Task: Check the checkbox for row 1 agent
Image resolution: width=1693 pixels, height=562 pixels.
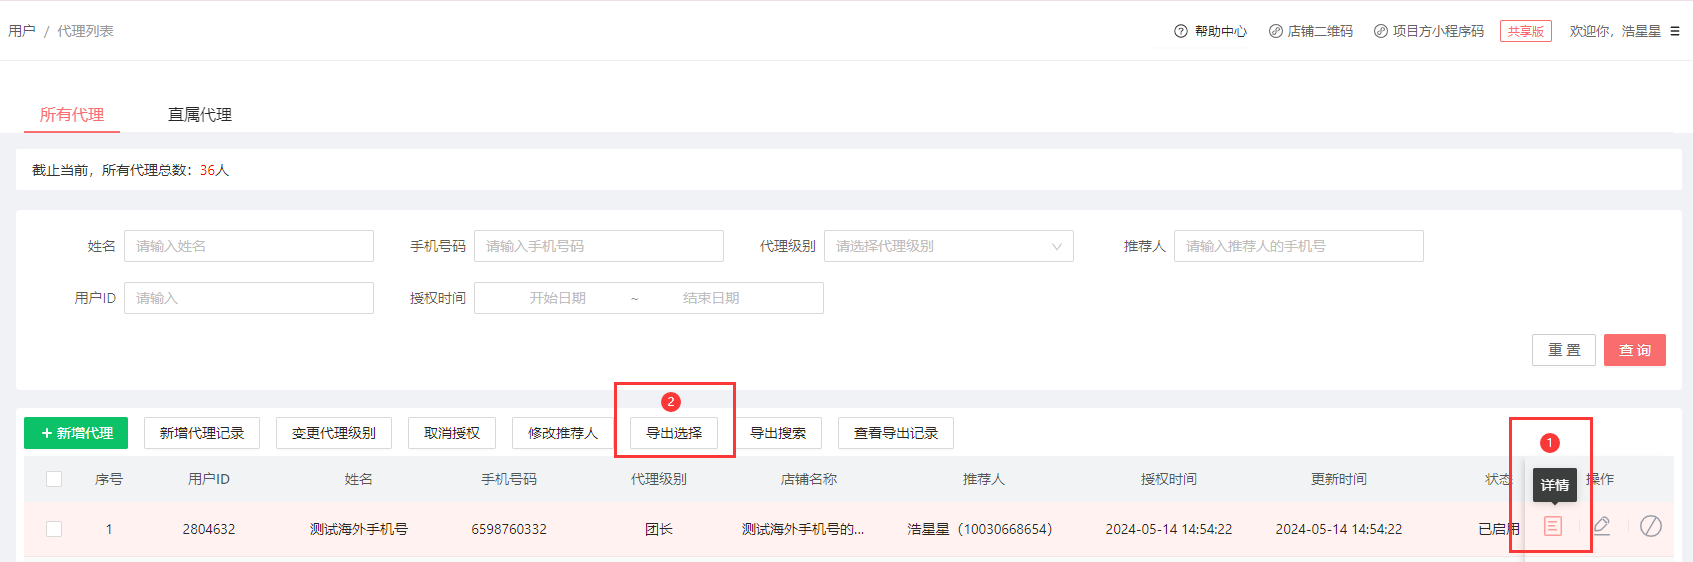Action: click(x=54, y=529)
